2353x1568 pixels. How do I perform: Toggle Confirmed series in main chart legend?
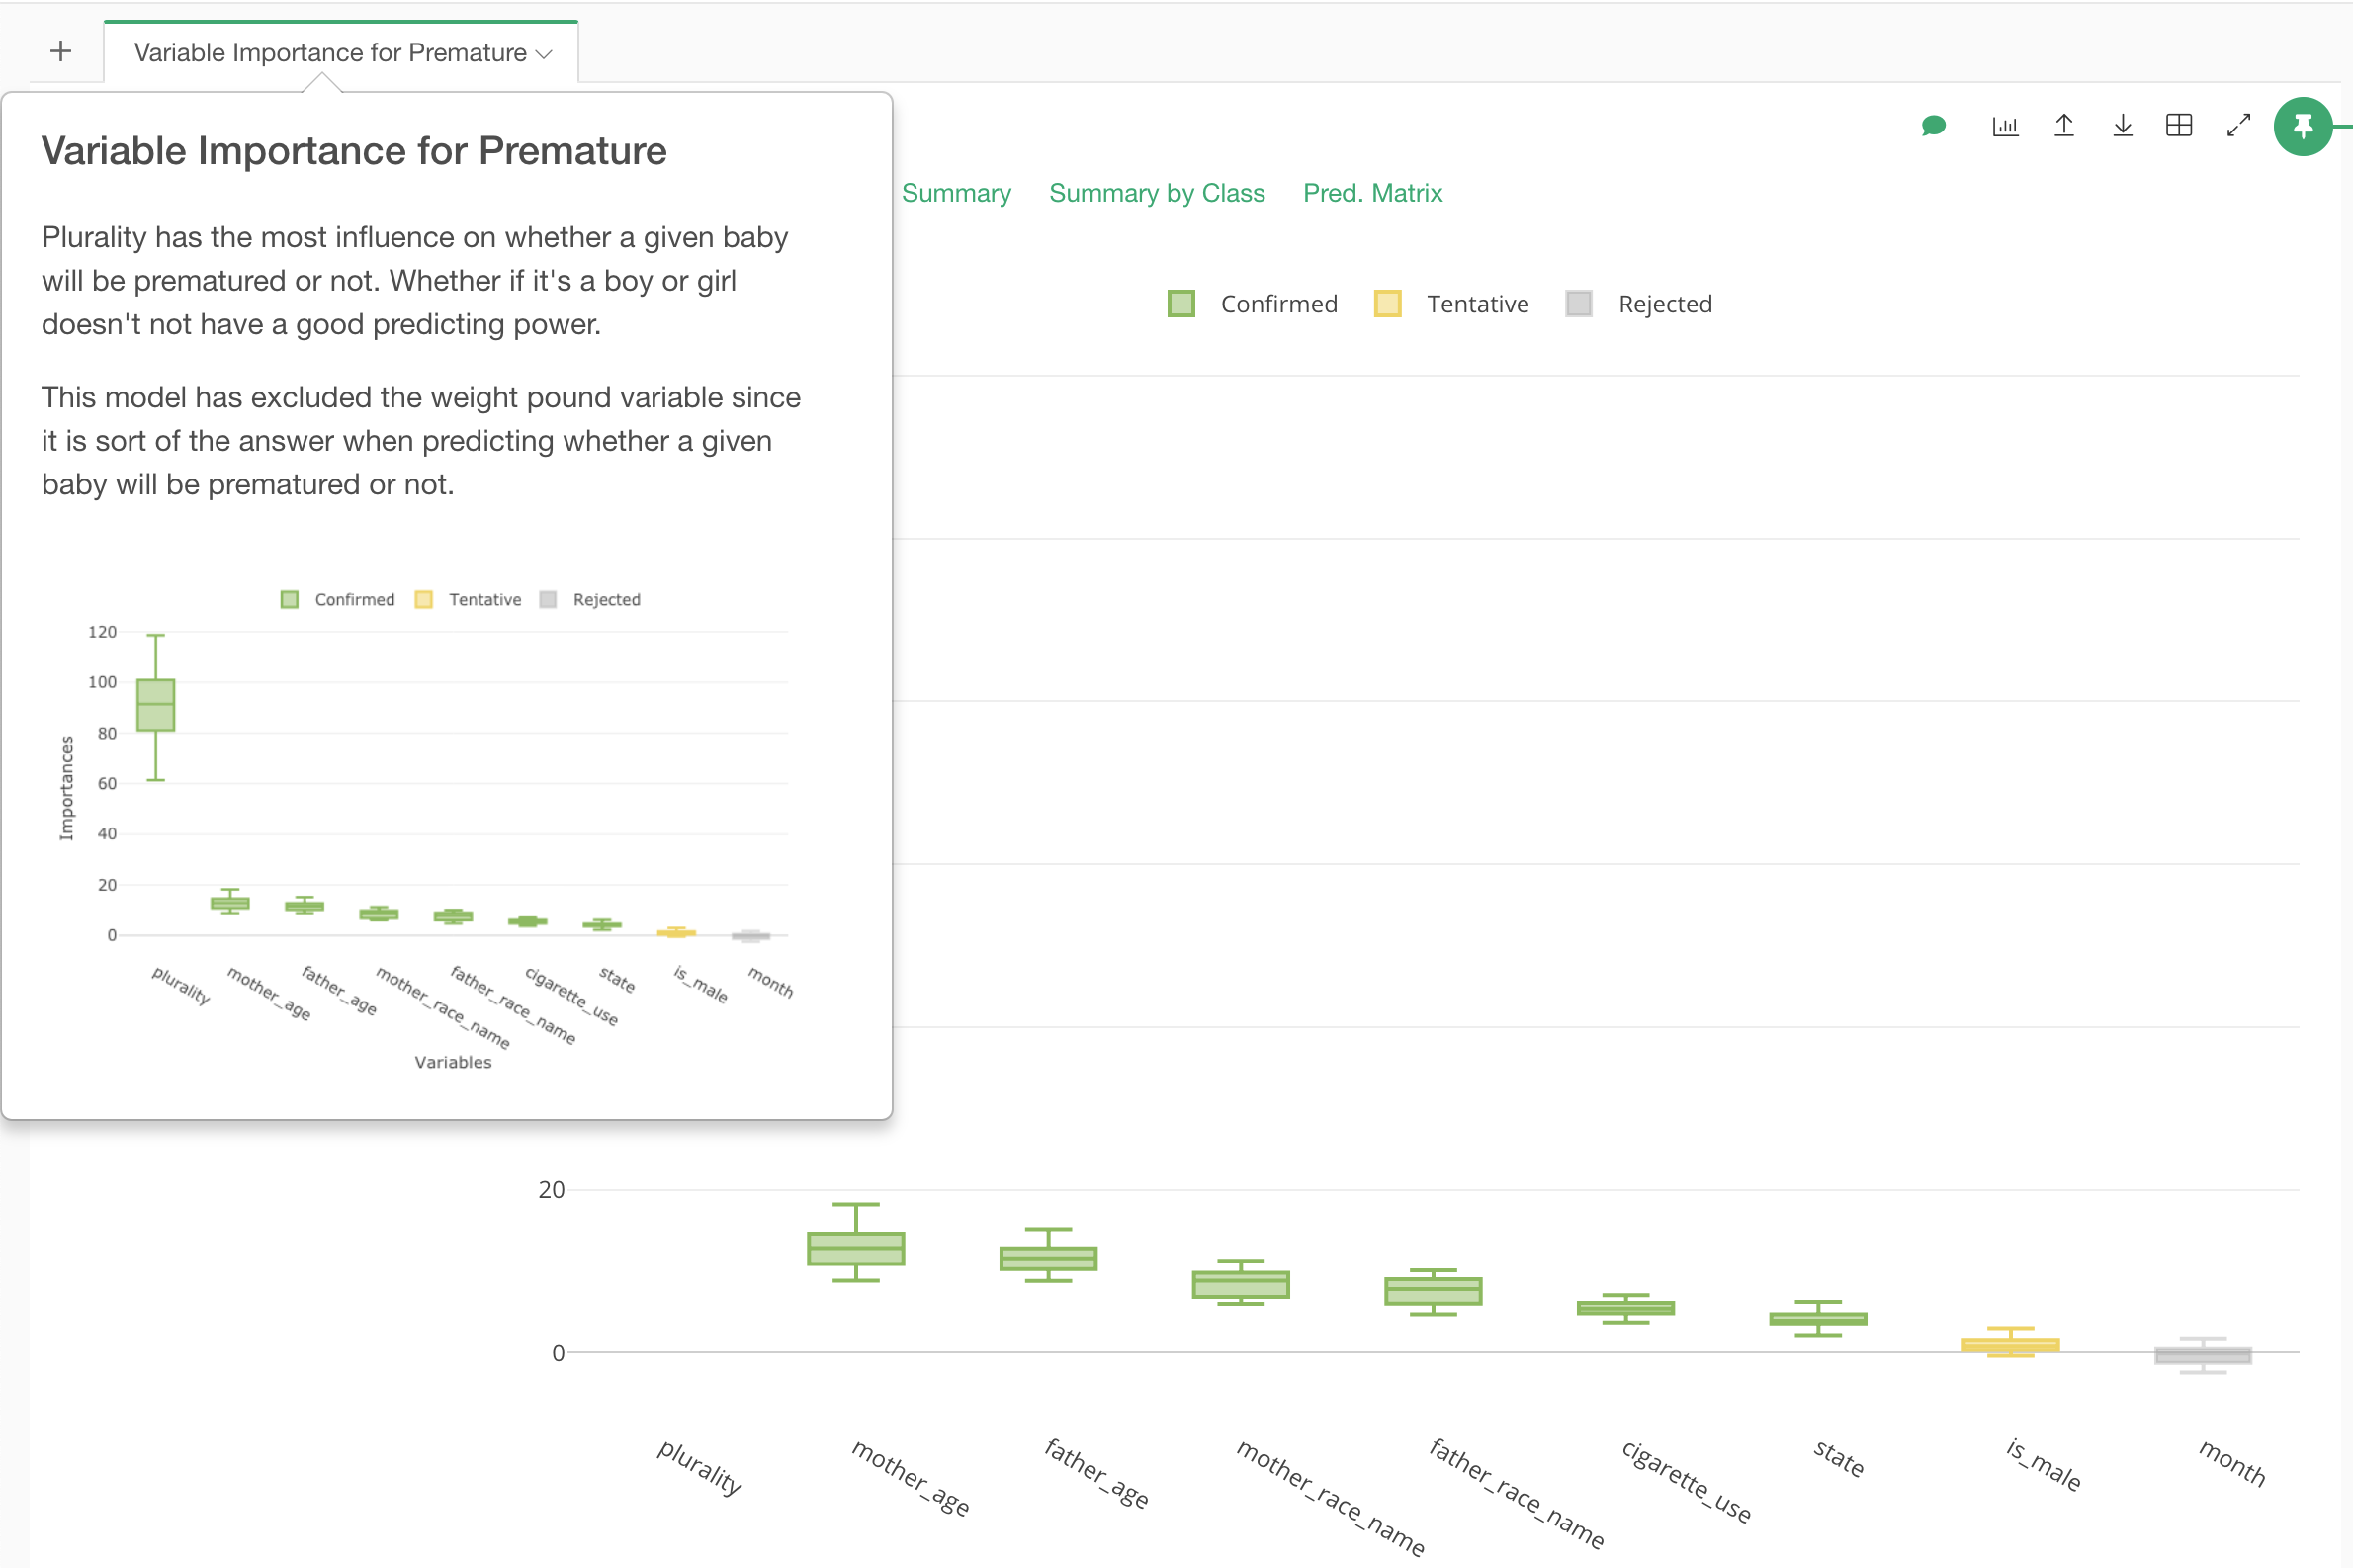[1253, 304]
